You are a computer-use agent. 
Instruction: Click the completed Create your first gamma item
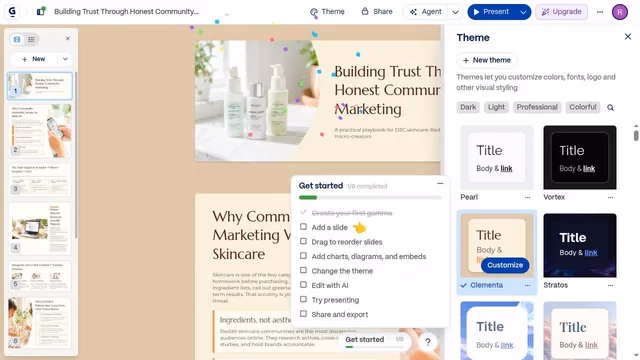351,213
